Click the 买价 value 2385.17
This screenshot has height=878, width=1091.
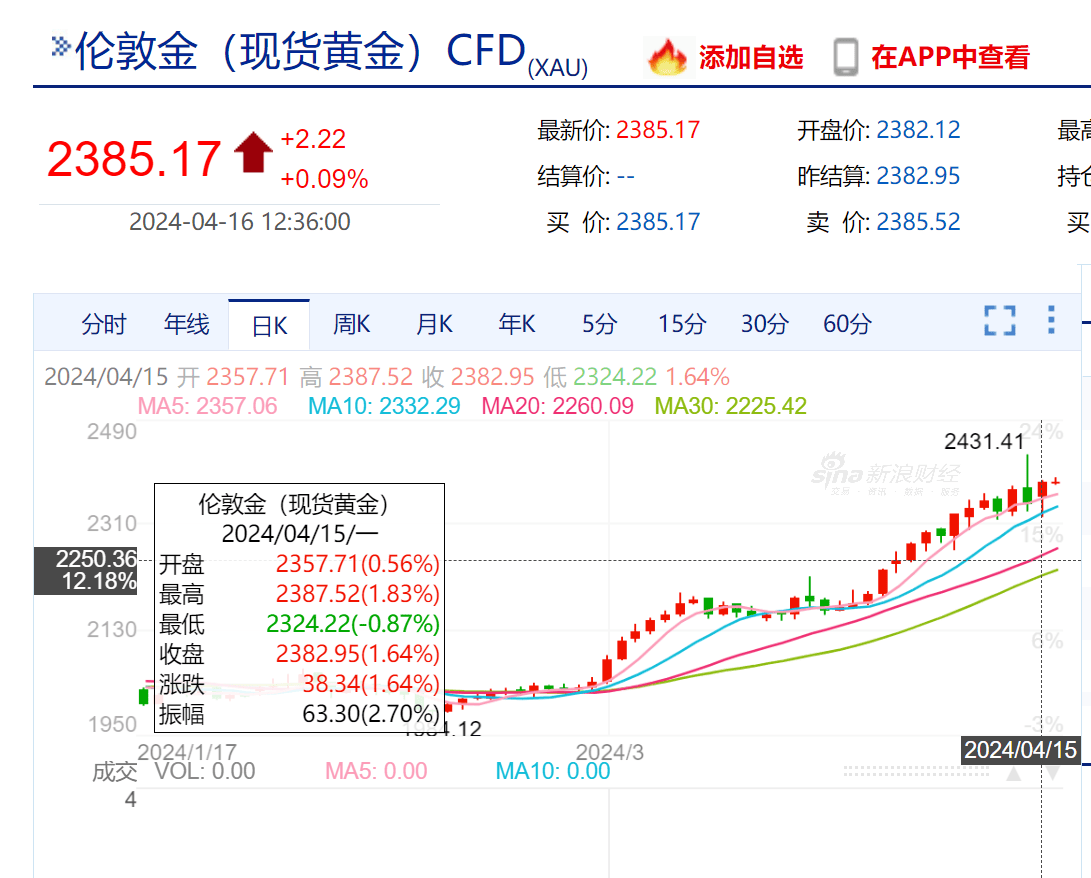pos(658,222)
